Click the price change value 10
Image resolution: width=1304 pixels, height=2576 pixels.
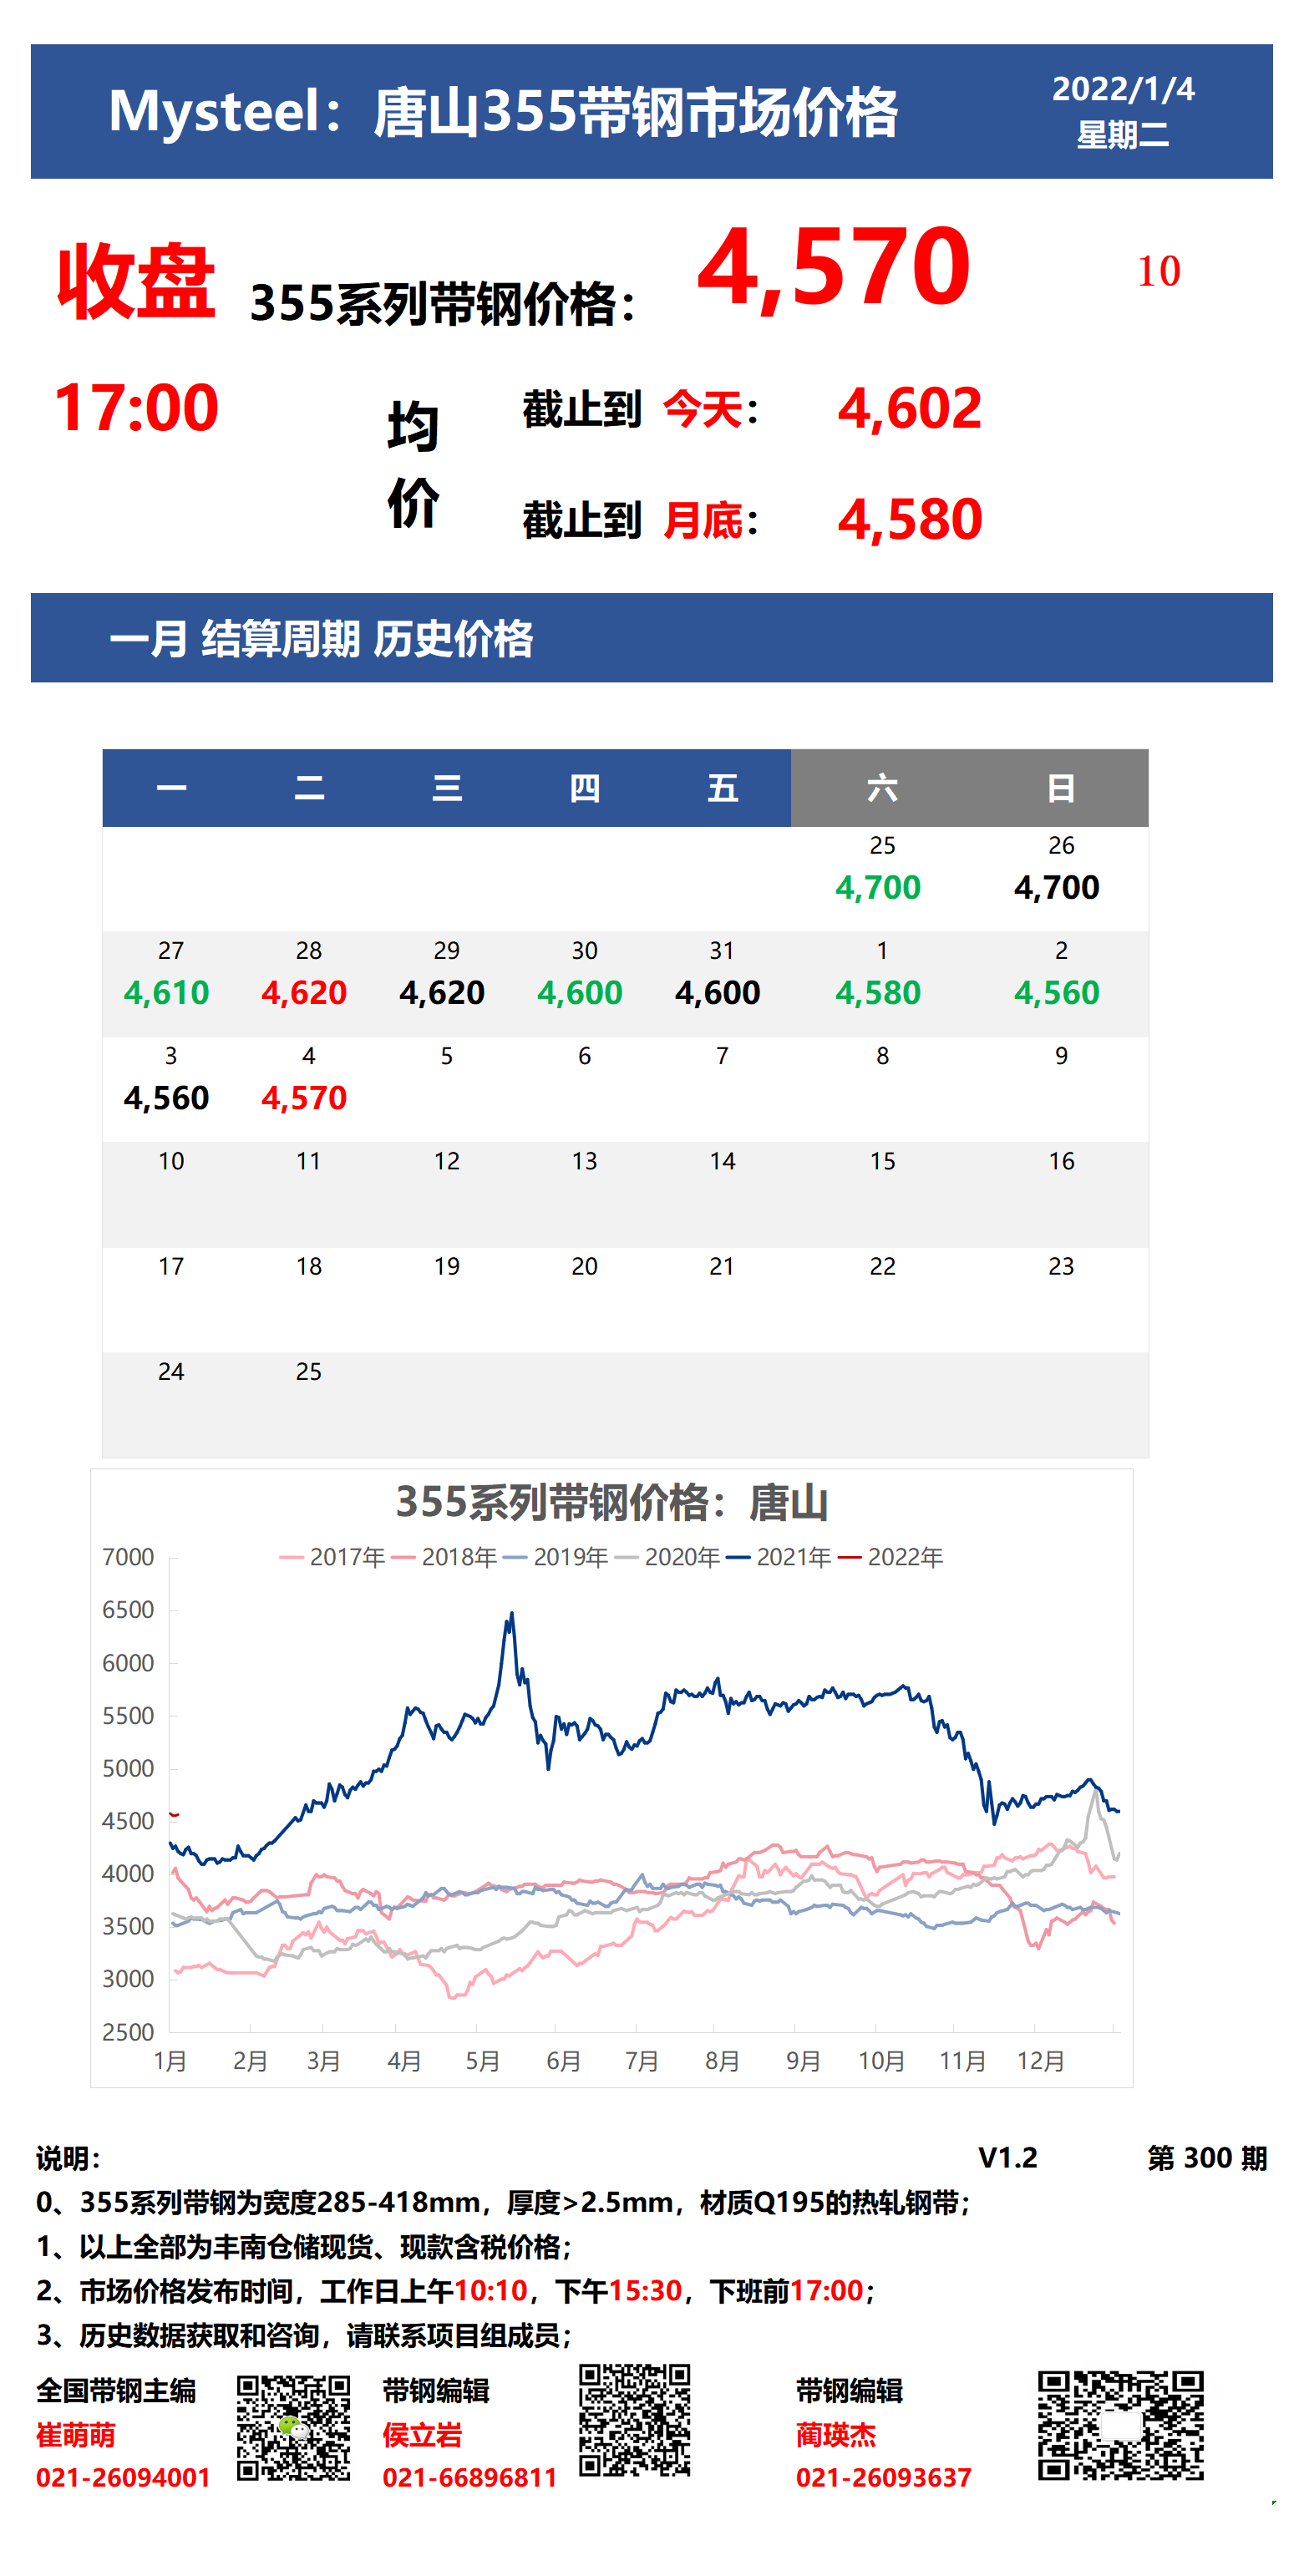[1158, 271]
